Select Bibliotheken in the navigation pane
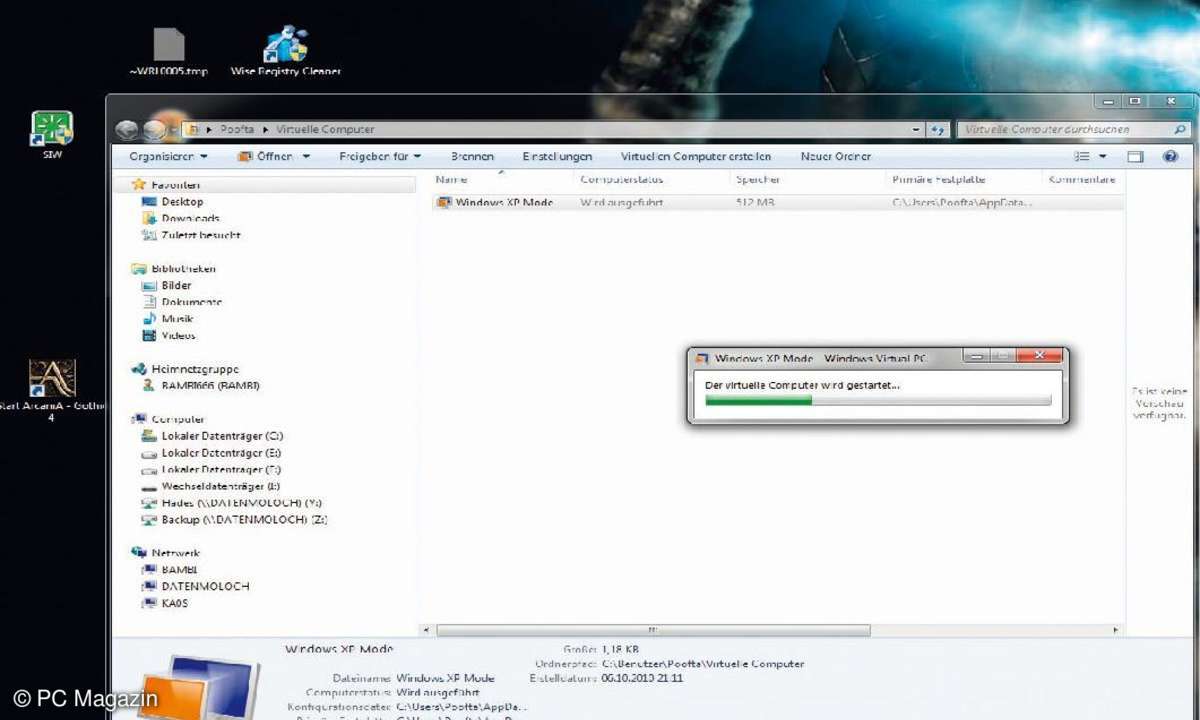Viewport: 1200px width, 720px height. tap(174, 269)
